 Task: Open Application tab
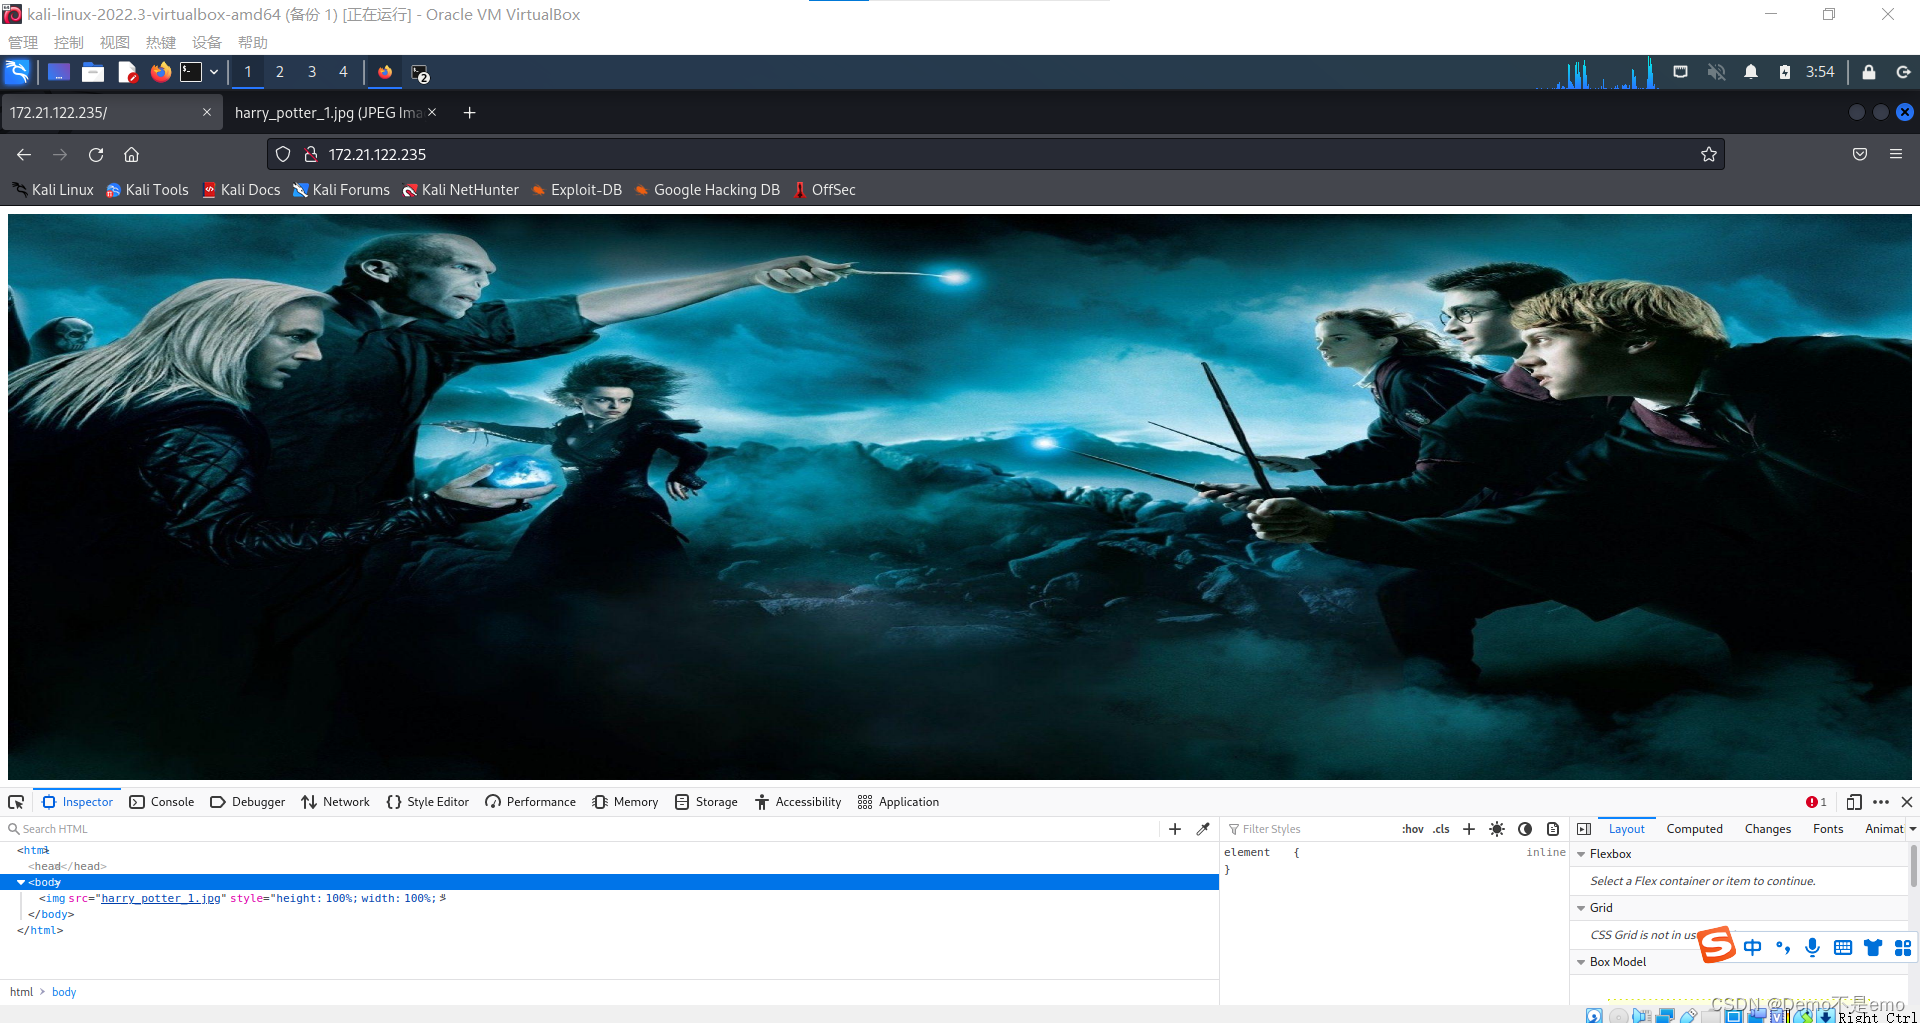pos(898,802)
